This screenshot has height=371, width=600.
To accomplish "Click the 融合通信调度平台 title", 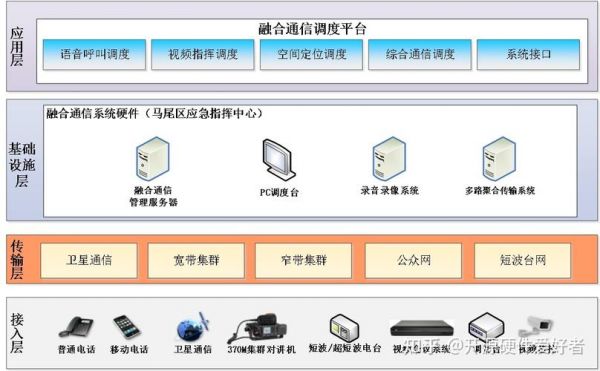I will click(x=312, y=29).
